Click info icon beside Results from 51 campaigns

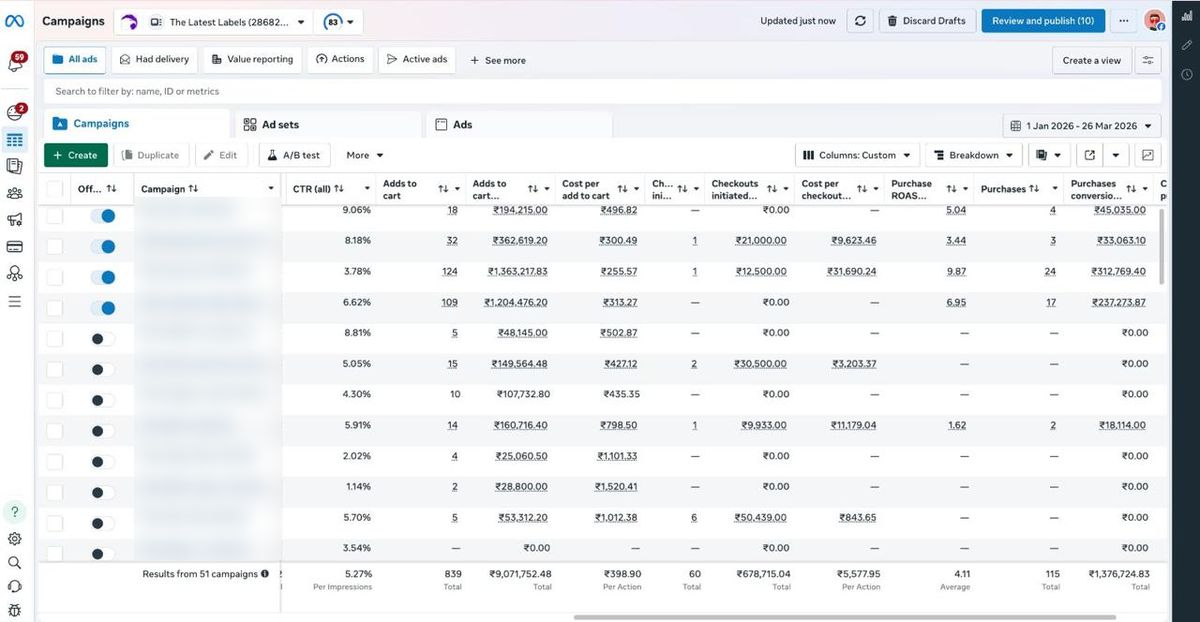pyautogui.click(x=265, y=574)
